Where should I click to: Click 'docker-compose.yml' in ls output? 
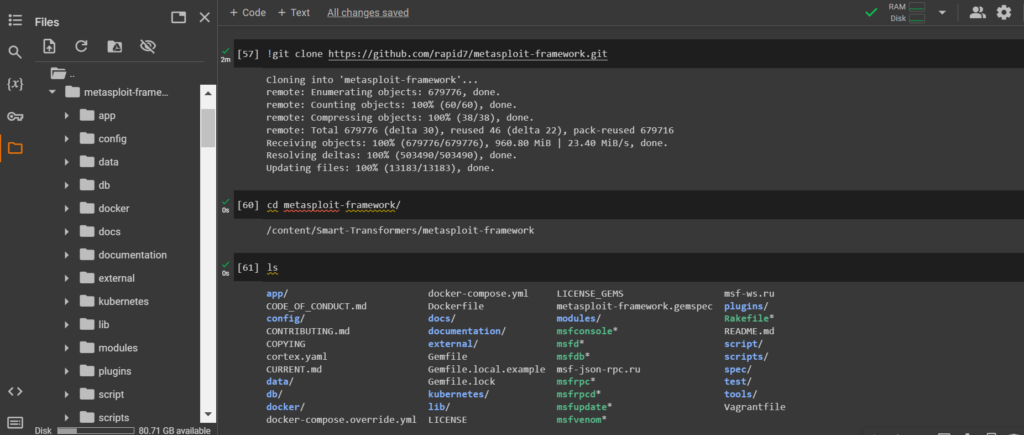[x=478, y=293]
